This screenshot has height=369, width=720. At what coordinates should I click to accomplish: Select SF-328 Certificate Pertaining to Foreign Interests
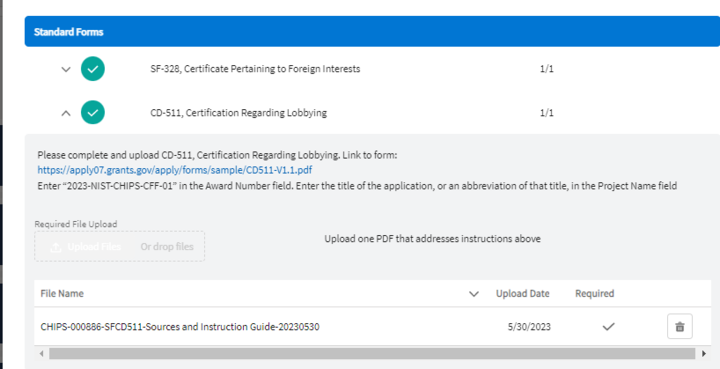coord(255,69)
